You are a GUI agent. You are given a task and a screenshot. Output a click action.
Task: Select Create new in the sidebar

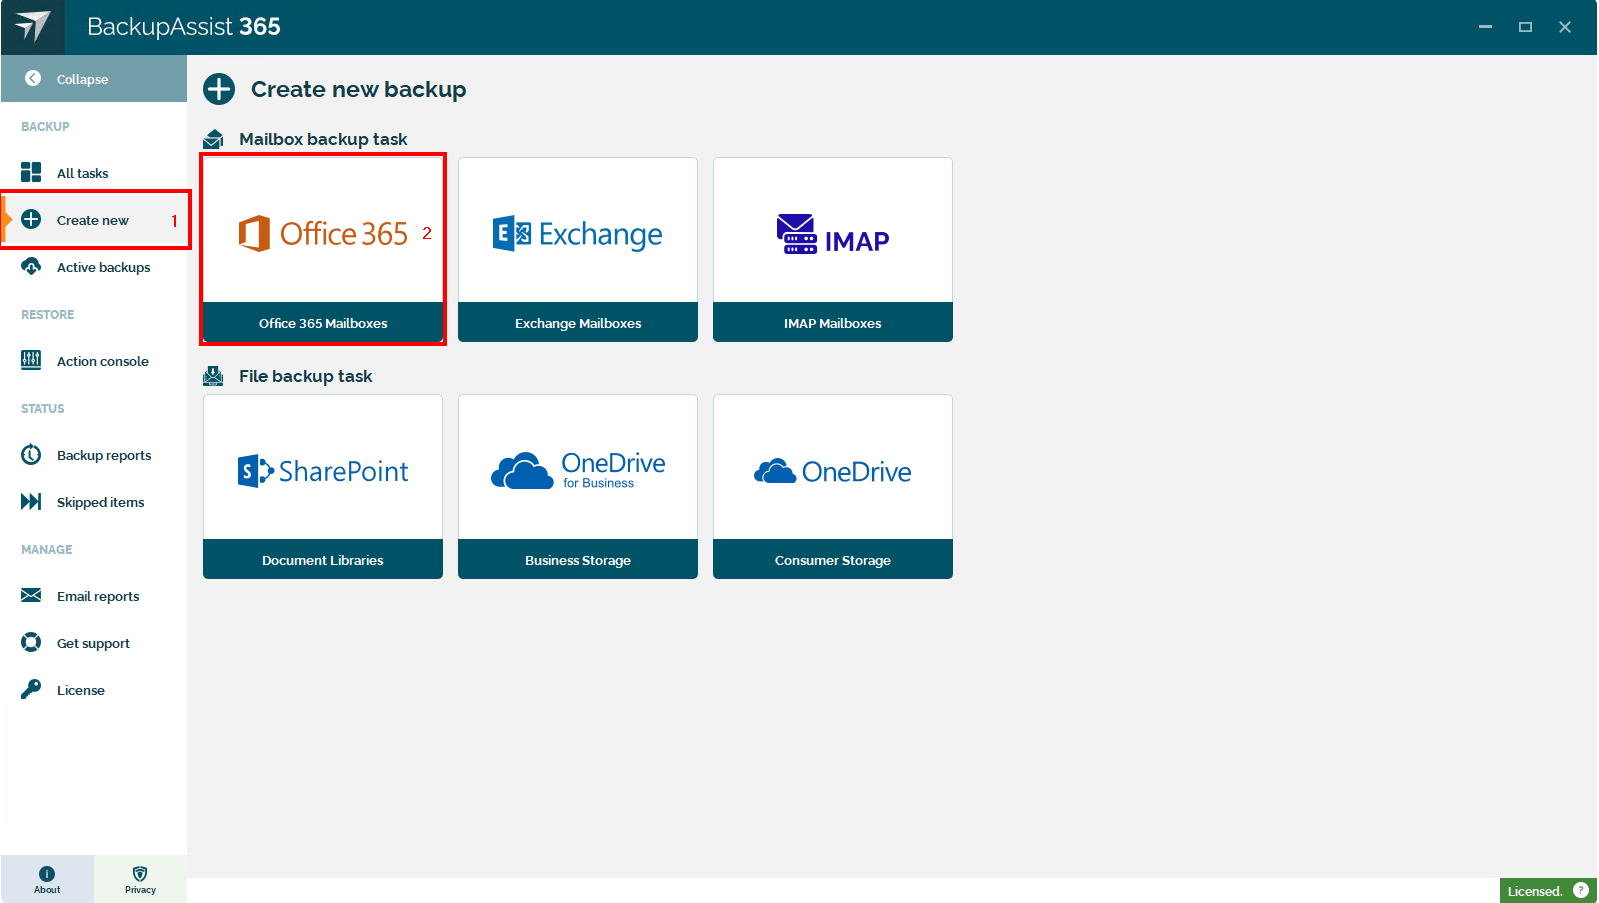(x=92, y=220)
